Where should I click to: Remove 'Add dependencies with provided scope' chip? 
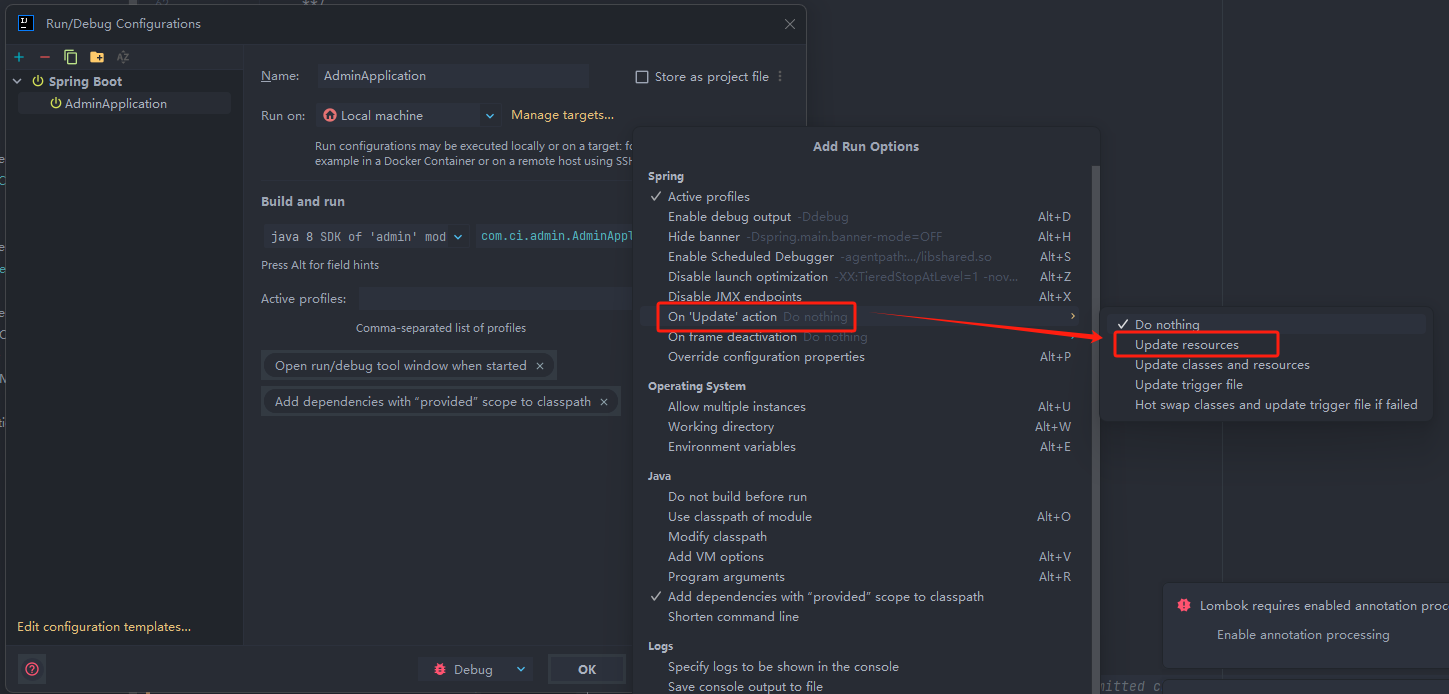(x=604, y=402)
